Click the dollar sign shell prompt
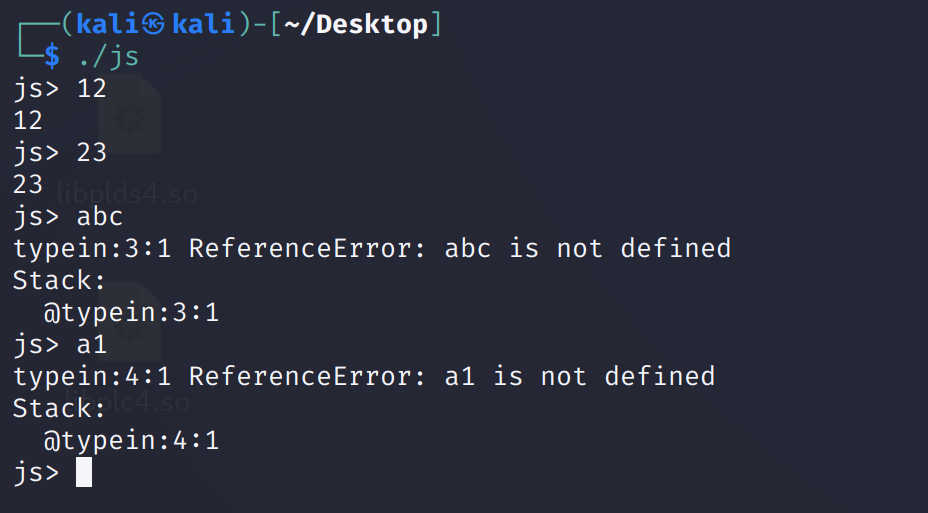This screenshot has width=928, height=513. point(52,57)
